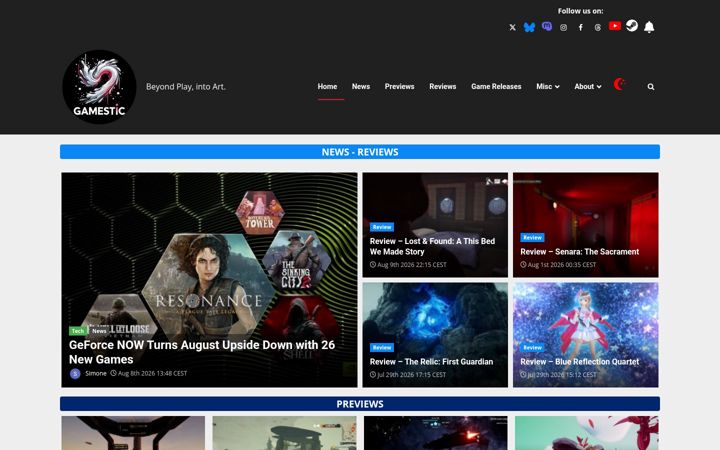Open the second preview thumbnail with green sky
Viewport: 720px width, 450px height.
(284, 433)
